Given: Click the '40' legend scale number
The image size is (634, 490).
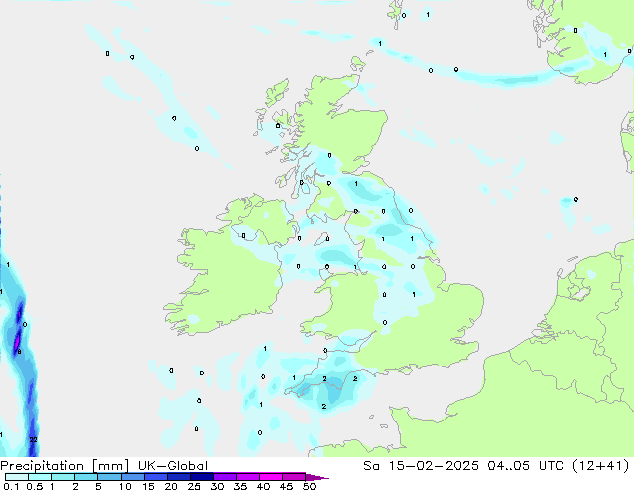Looking at the screenshot, I should pos(263,486).
